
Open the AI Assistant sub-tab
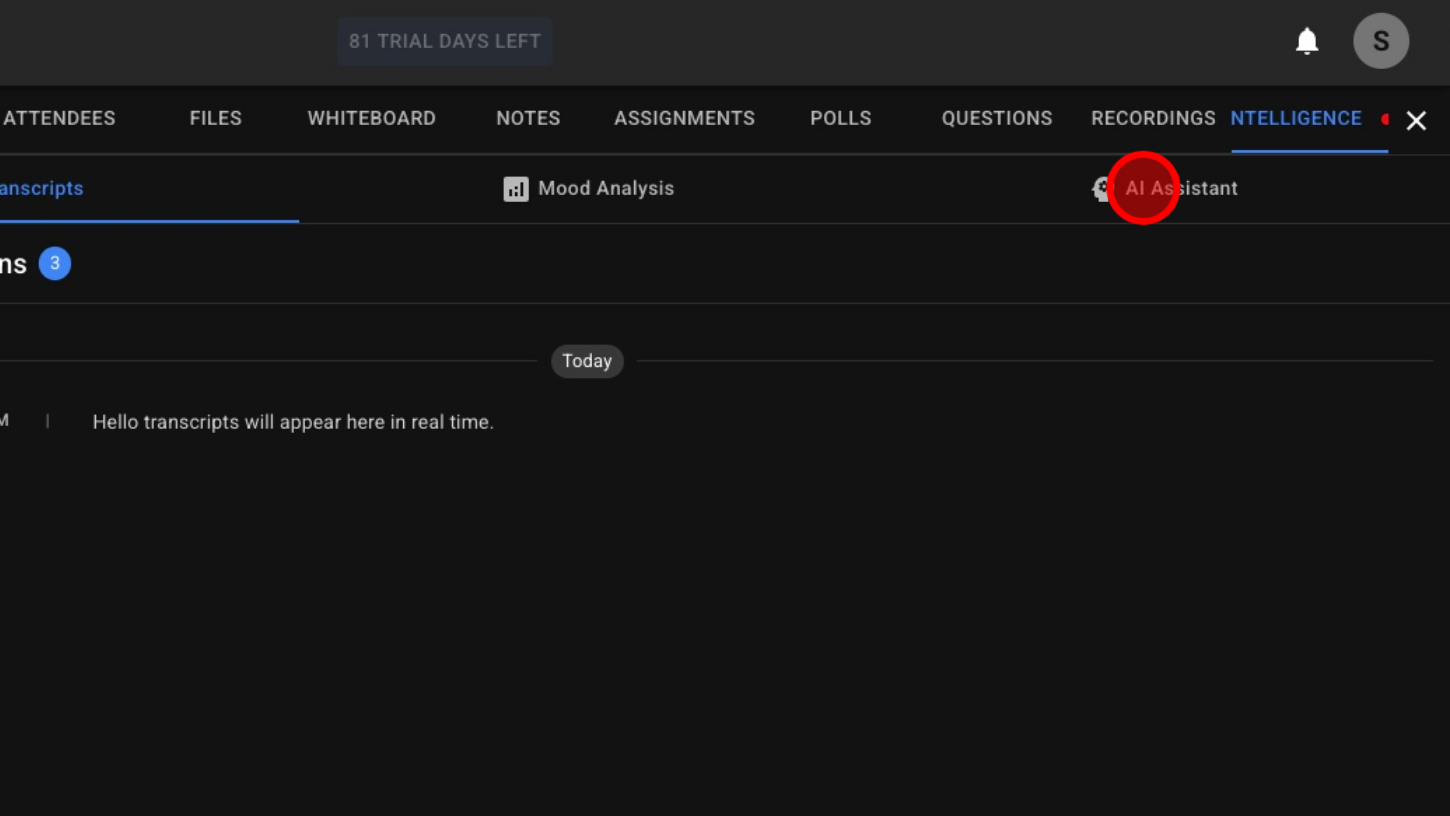coord(1180,188)
